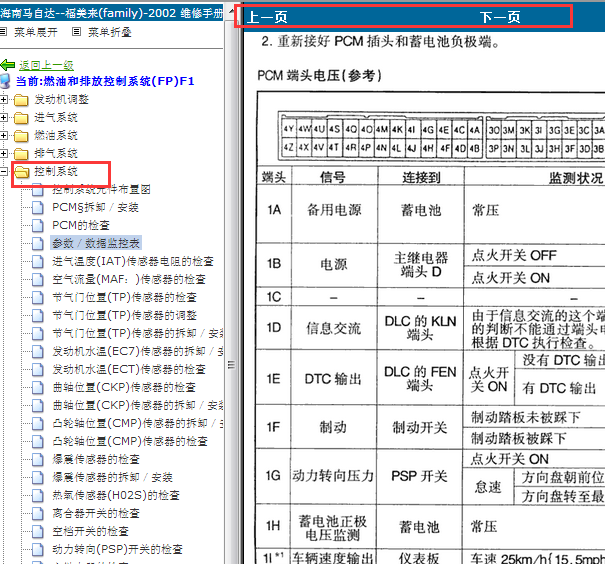The height and width of the screenshot is (564, 605).
Task: Select the 发动机调整 tree item
Action: click(62, 100)
